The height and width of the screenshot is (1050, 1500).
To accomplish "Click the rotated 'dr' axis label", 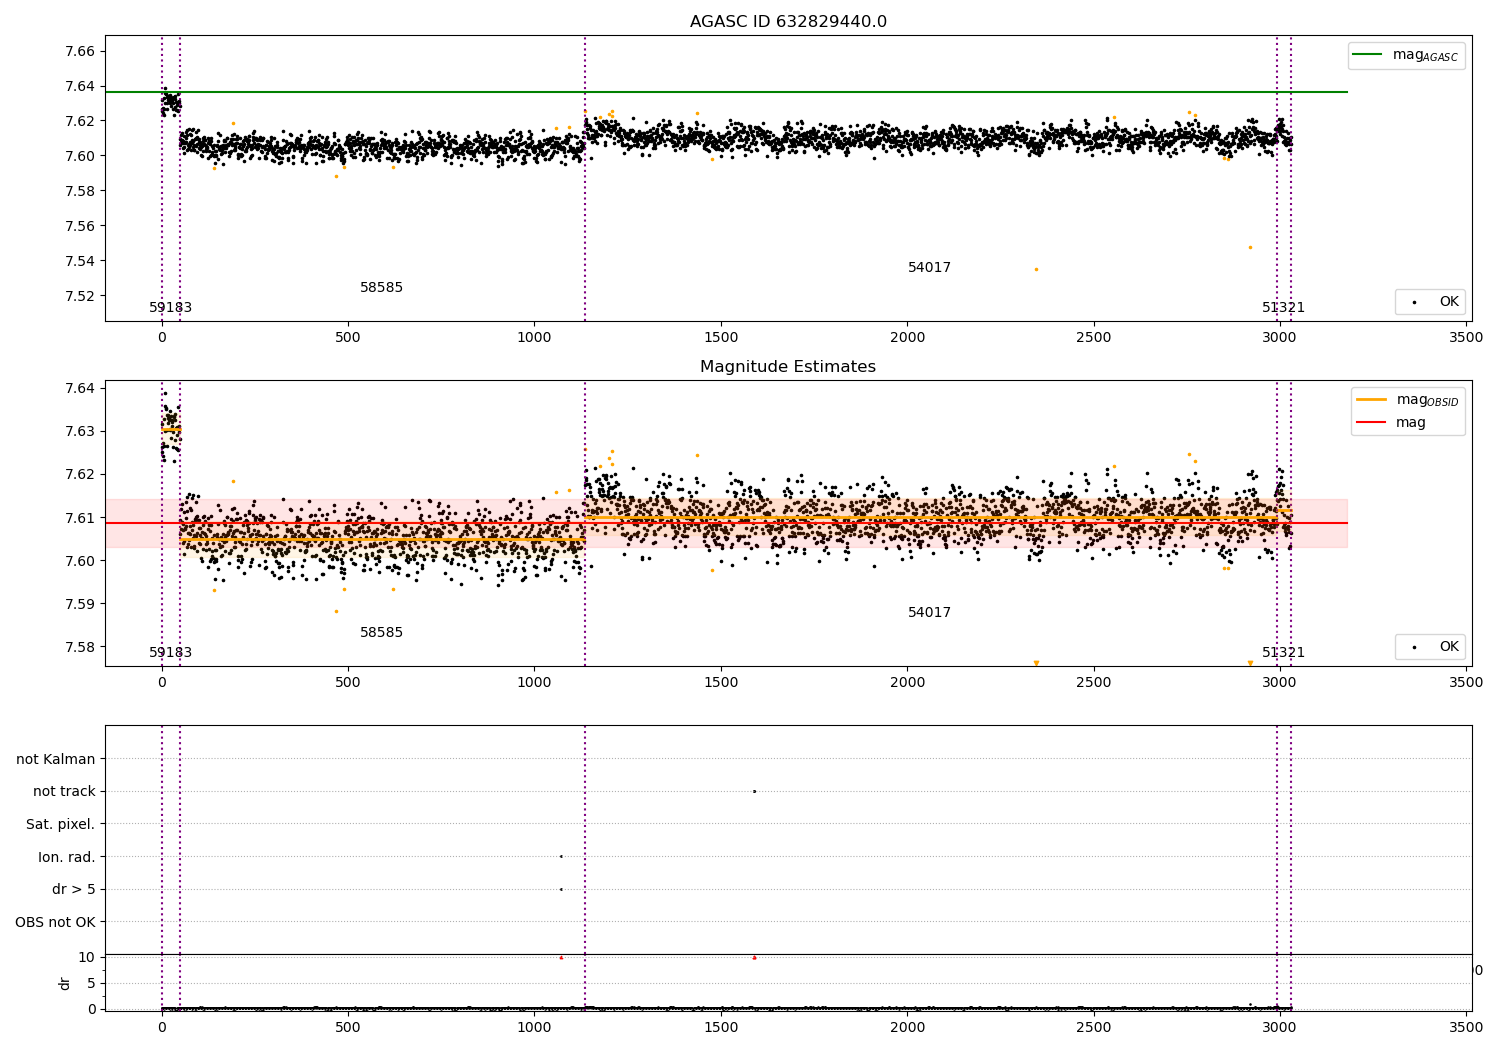I will [x=65, y=983].
